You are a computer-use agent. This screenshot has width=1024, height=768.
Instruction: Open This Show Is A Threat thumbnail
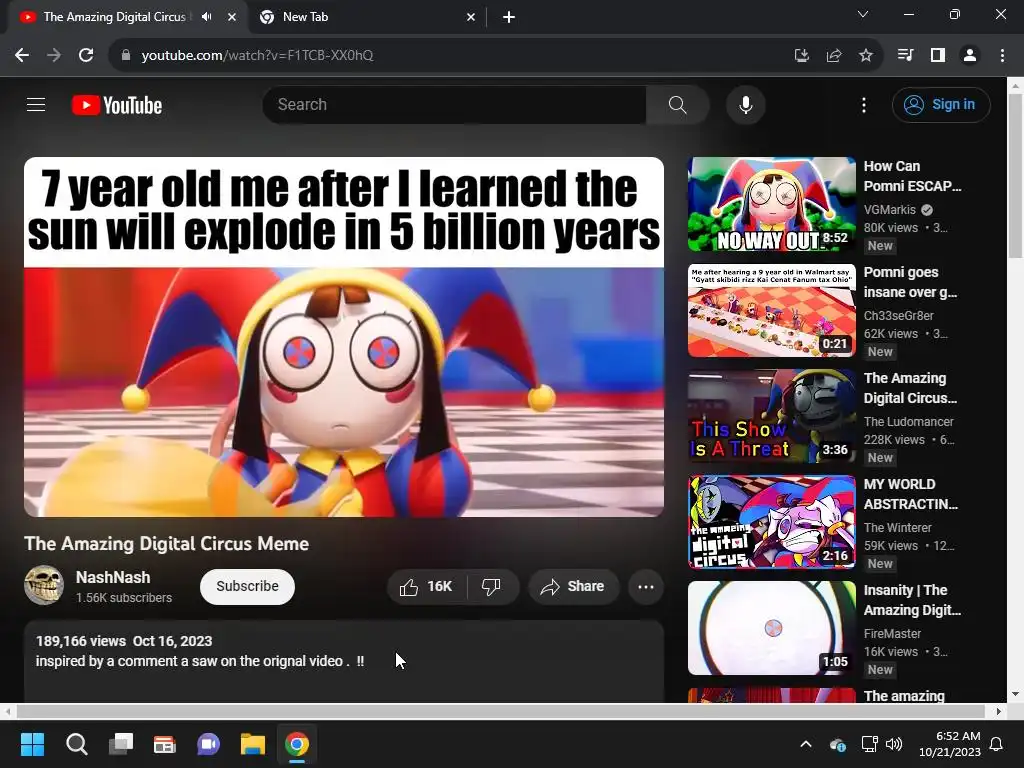[771, 416]
